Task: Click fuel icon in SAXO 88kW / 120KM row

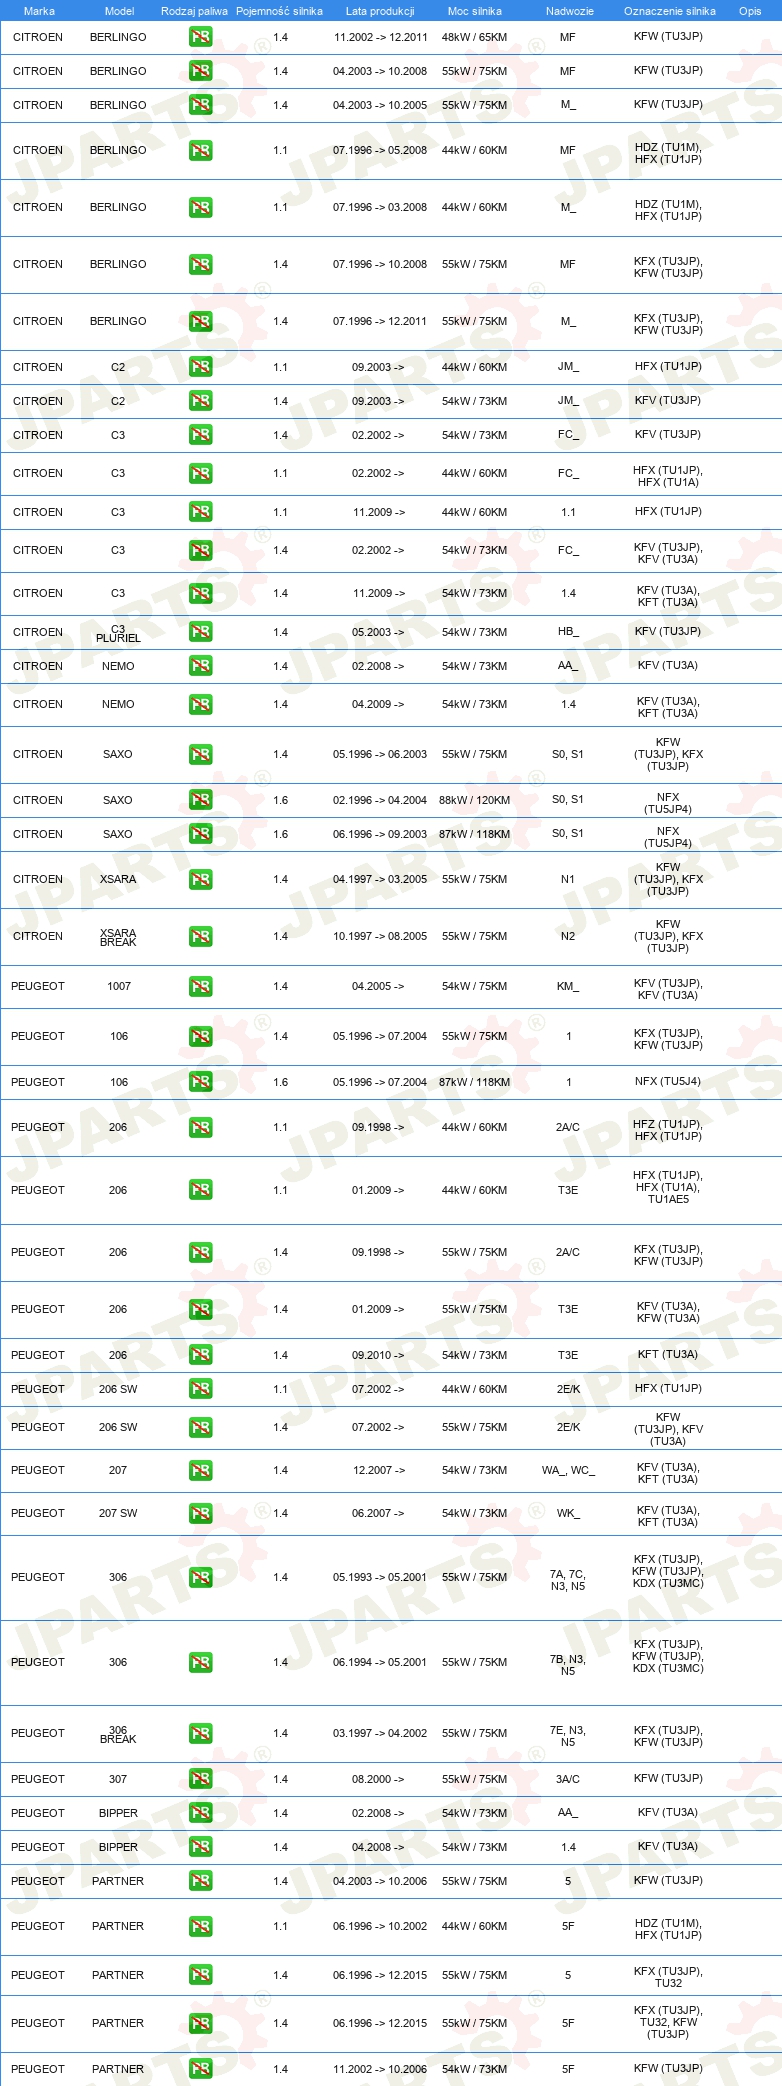Action: (x=201, y=800)
